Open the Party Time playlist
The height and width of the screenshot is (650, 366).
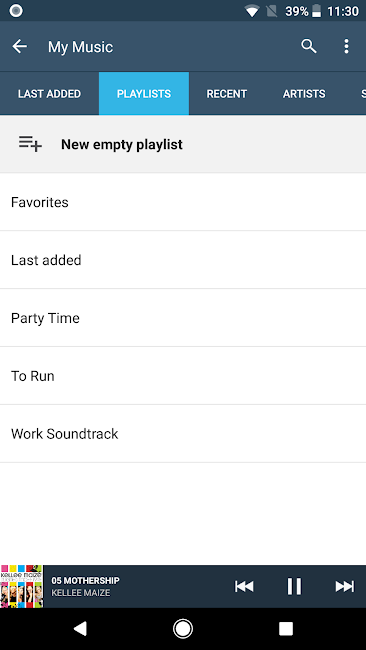click(x=183, y=318)
